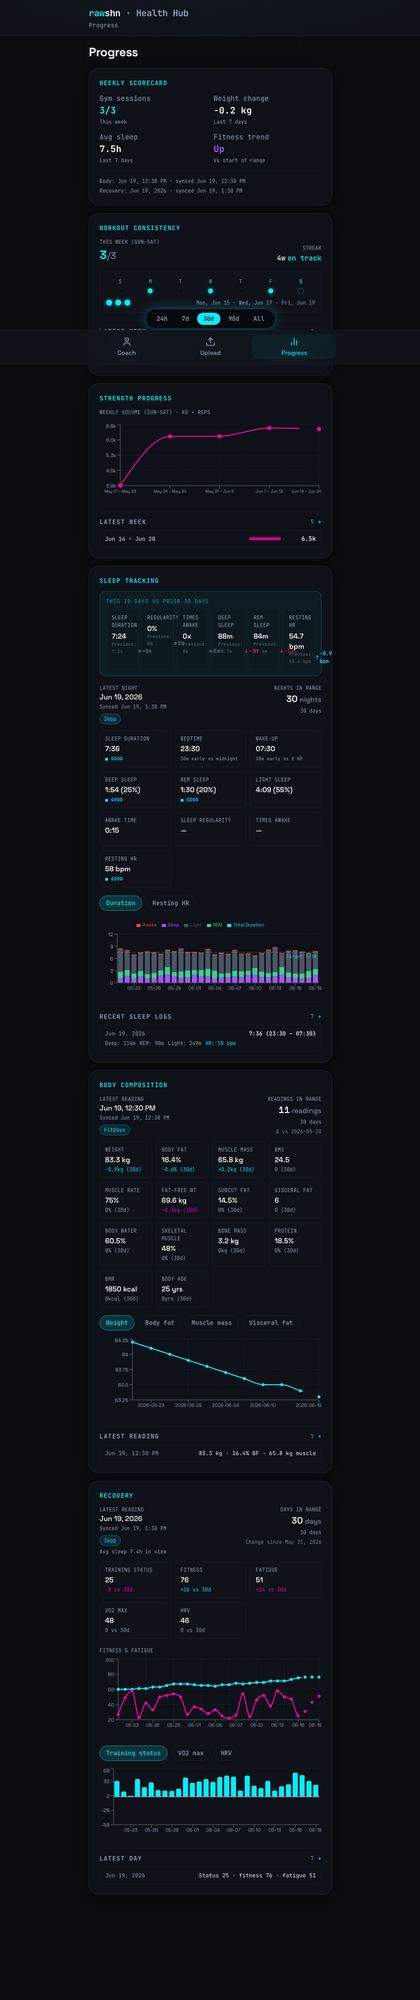This screenshot has width=420, height=2000.
Task: Click the Muscle Mass 65.8 kg card
Action: pos(240,1159)
